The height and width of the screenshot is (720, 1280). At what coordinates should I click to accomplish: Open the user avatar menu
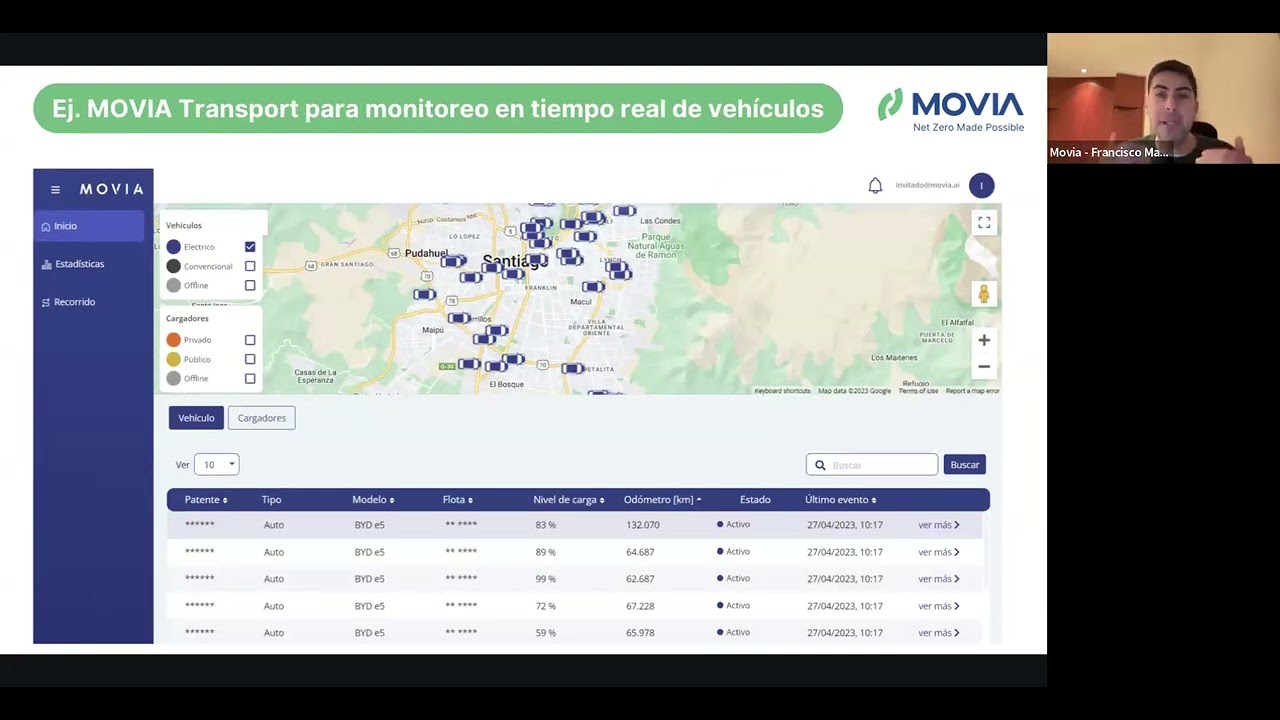click(x=981, y=185)
